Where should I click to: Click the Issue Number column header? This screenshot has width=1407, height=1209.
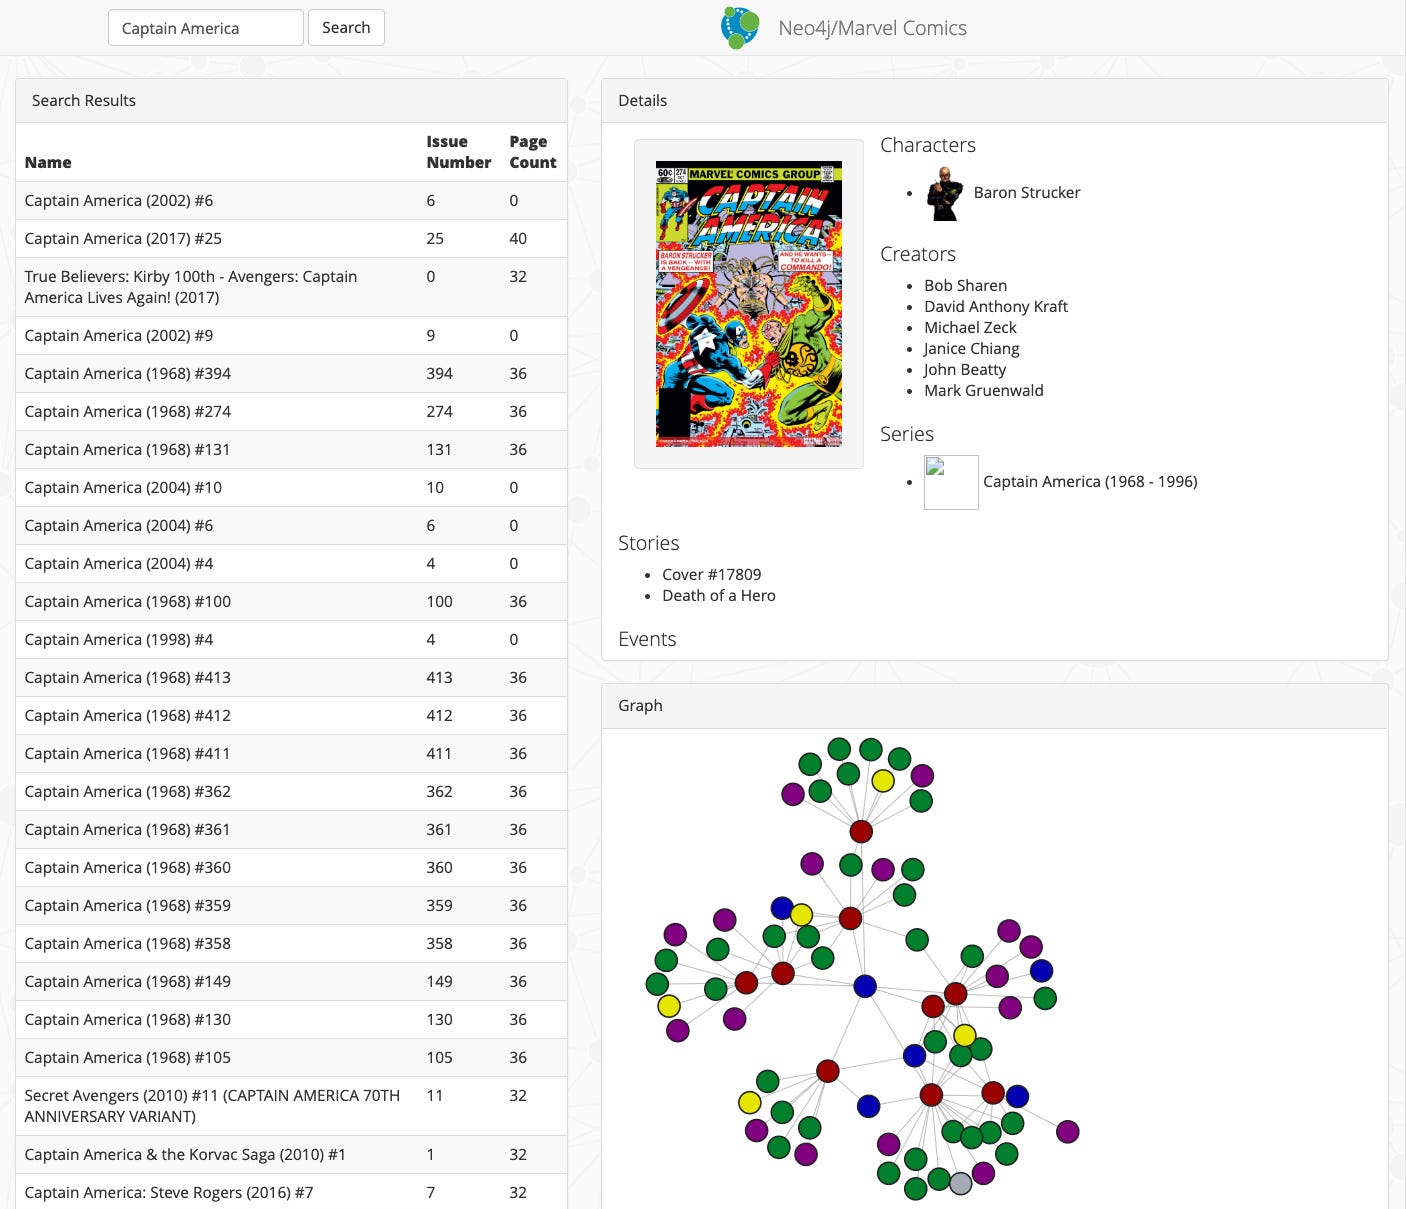[458, 152]
